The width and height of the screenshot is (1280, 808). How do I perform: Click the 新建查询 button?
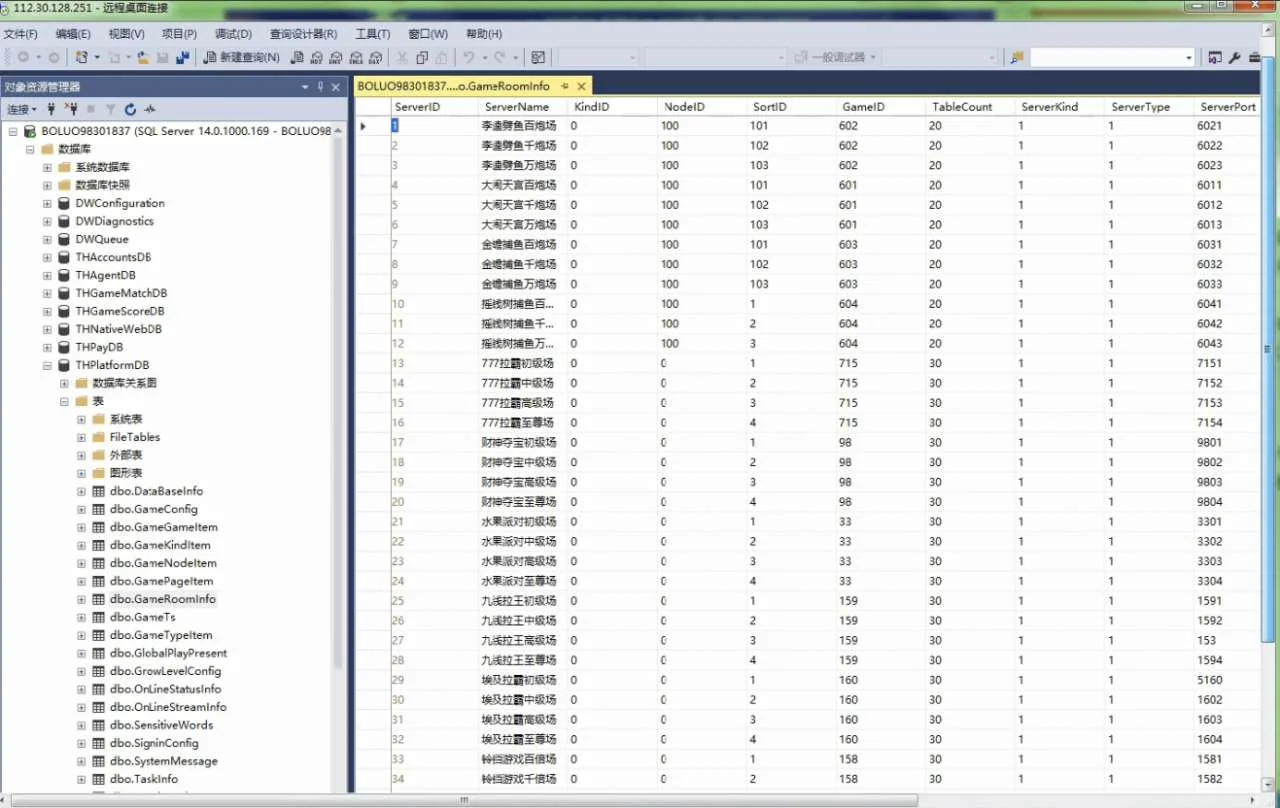click(x=241, y=58)
